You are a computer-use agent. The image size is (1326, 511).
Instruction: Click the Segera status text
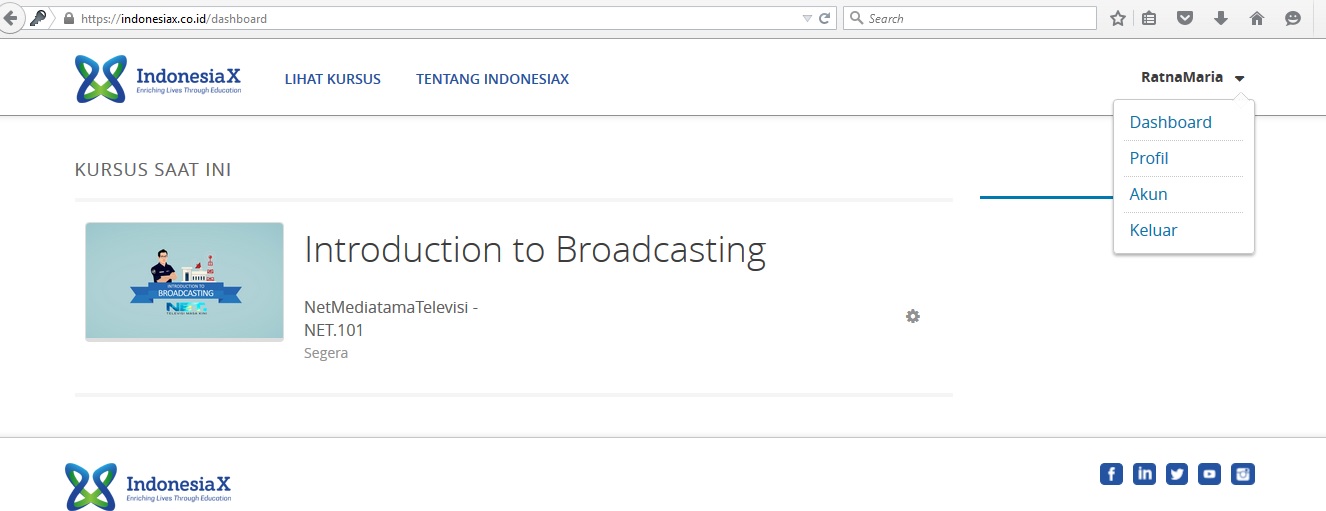326,353
